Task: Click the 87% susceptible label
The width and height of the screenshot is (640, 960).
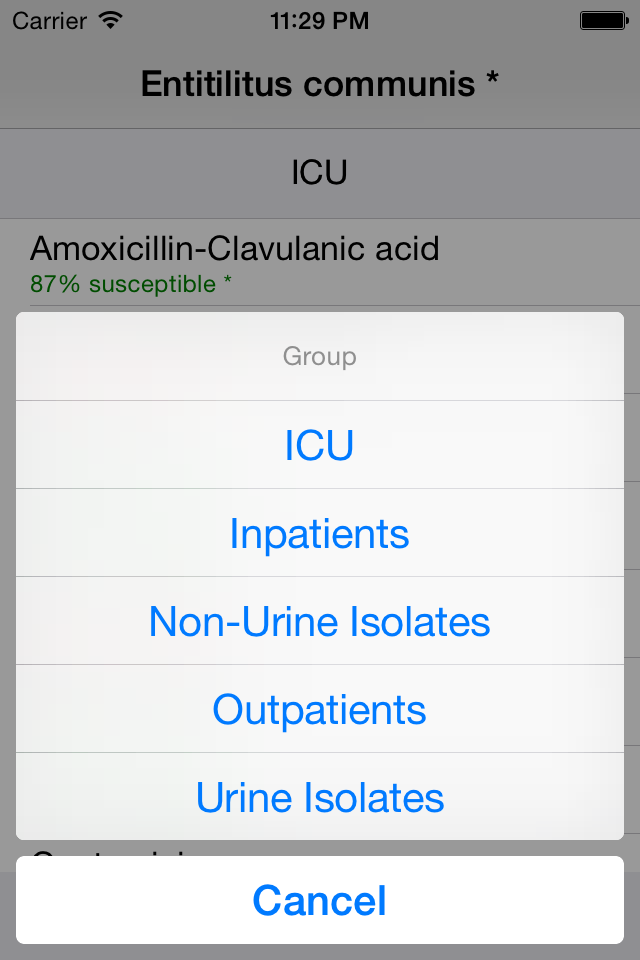Action: [123, 284]
